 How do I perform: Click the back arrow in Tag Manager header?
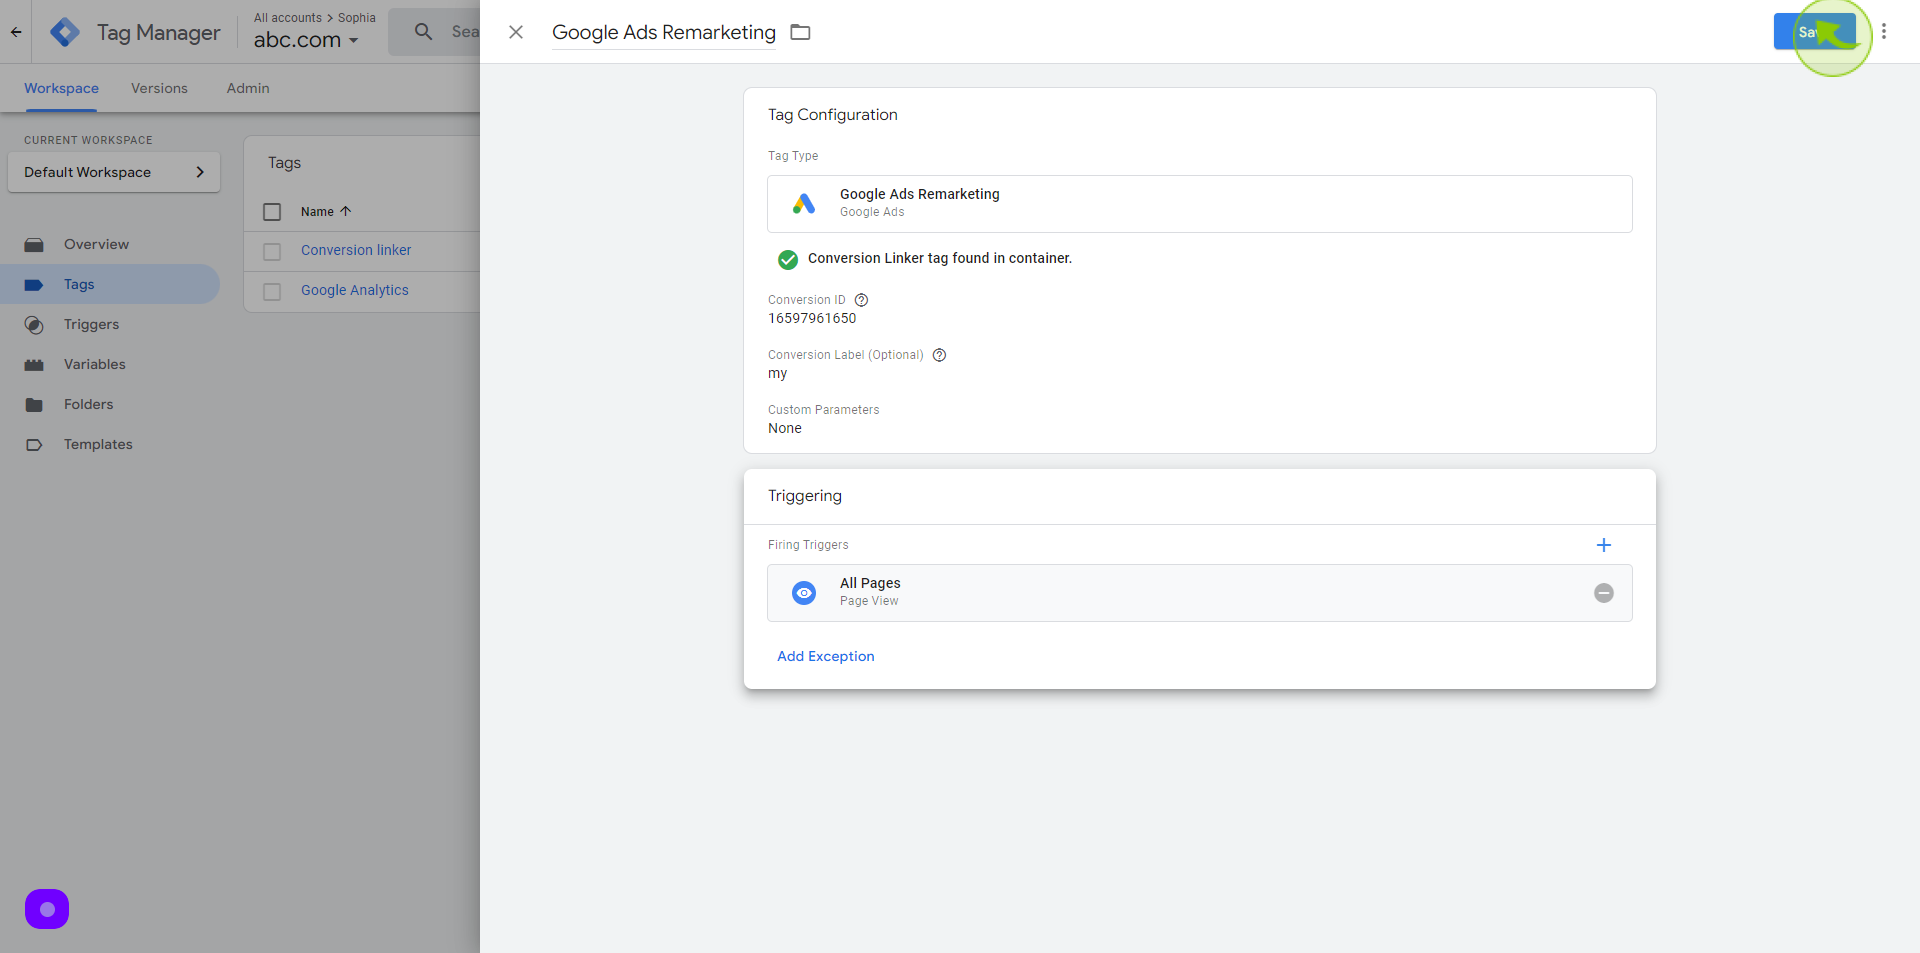[x=16, y=32]
